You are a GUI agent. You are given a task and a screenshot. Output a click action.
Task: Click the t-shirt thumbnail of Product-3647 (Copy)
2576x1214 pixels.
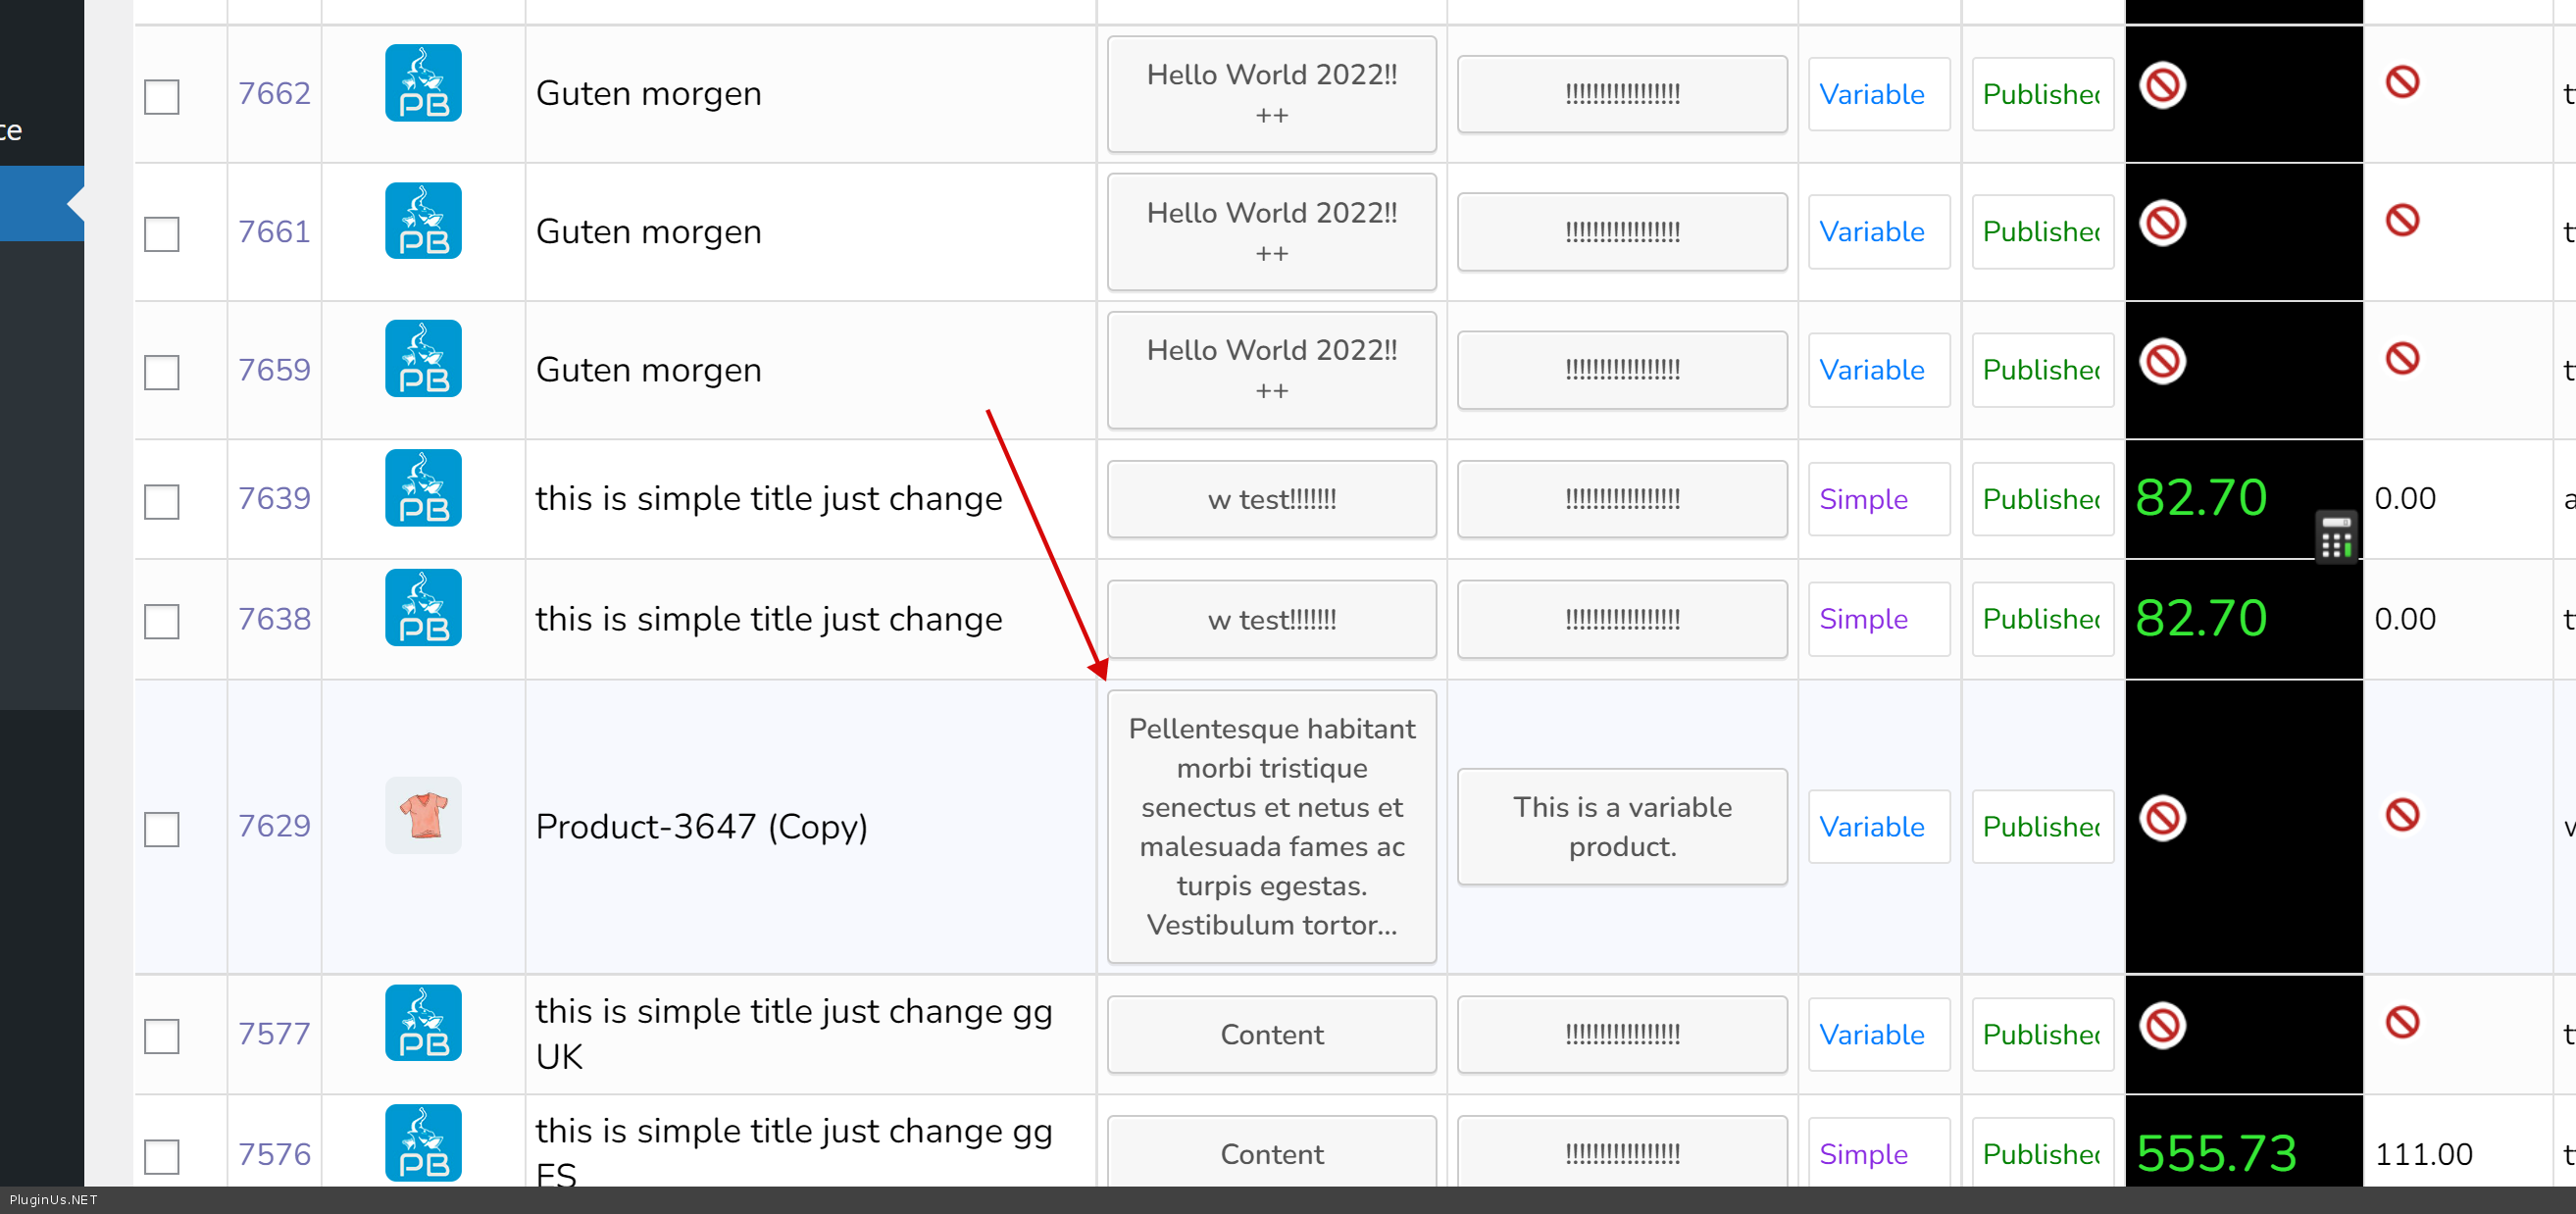pyautogui.click(x=423, y=815)
